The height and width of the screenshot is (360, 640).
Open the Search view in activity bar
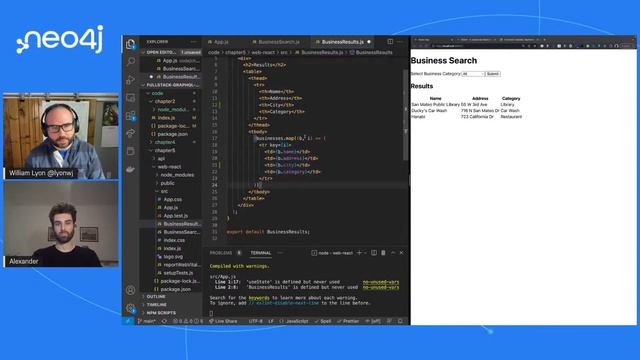131,62
